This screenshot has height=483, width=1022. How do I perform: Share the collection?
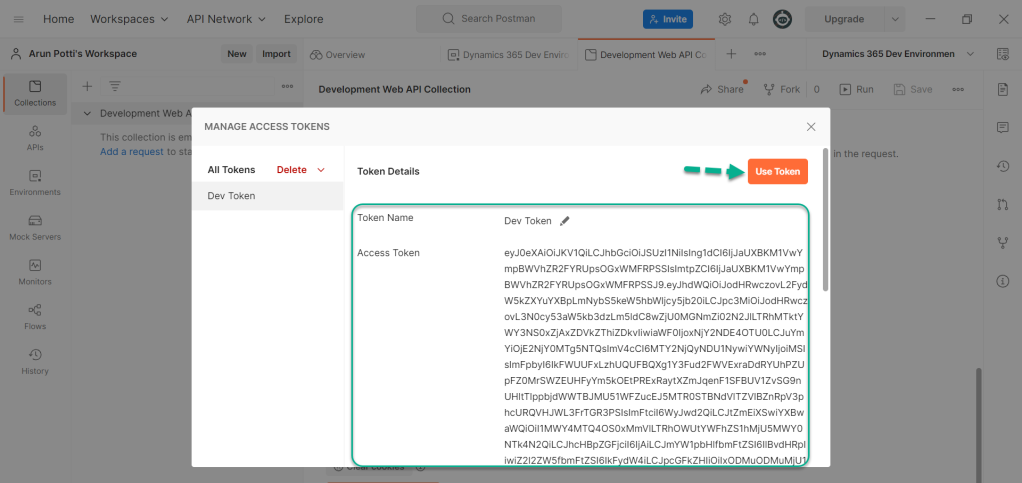tap(722, 89)
